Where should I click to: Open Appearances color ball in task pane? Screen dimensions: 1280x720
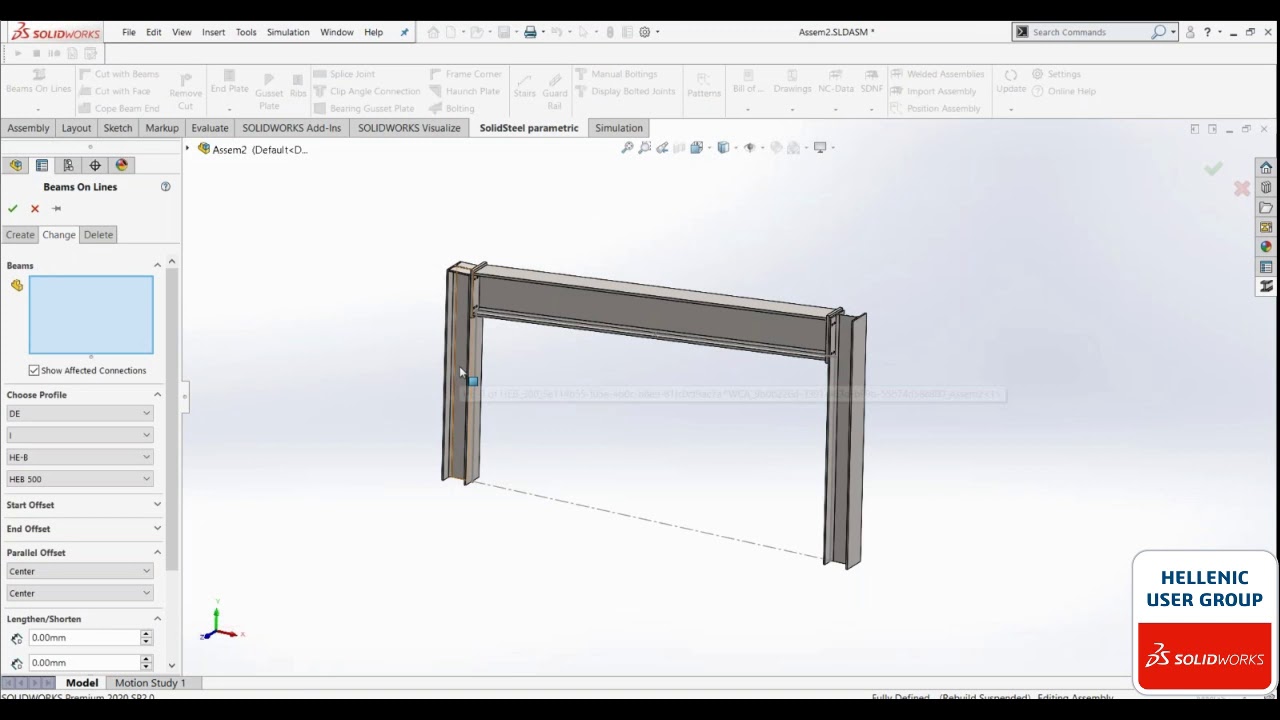pos(1266,247)
